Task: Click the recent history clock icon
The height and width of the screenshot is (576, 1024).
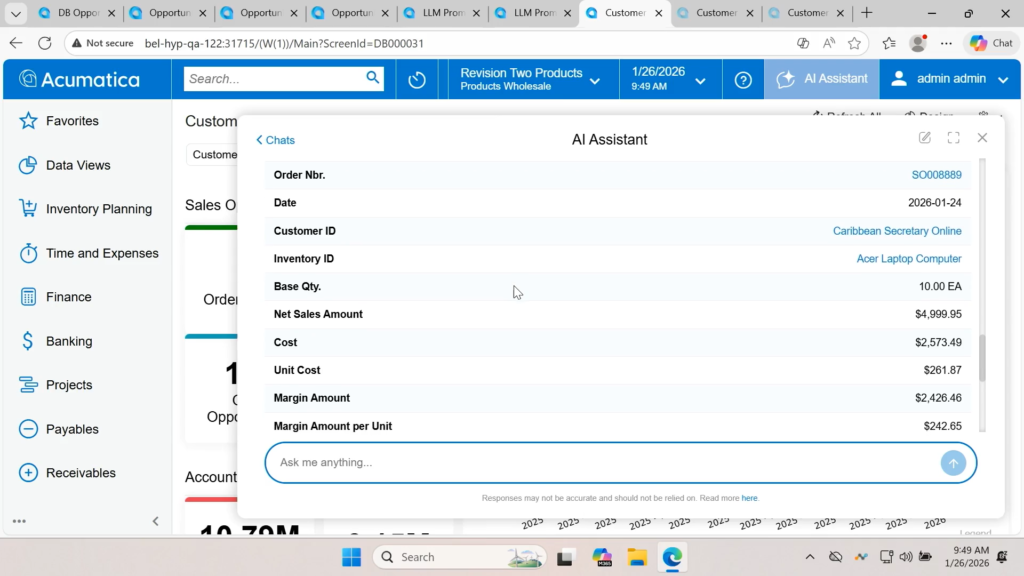Action: click(417, 80)
